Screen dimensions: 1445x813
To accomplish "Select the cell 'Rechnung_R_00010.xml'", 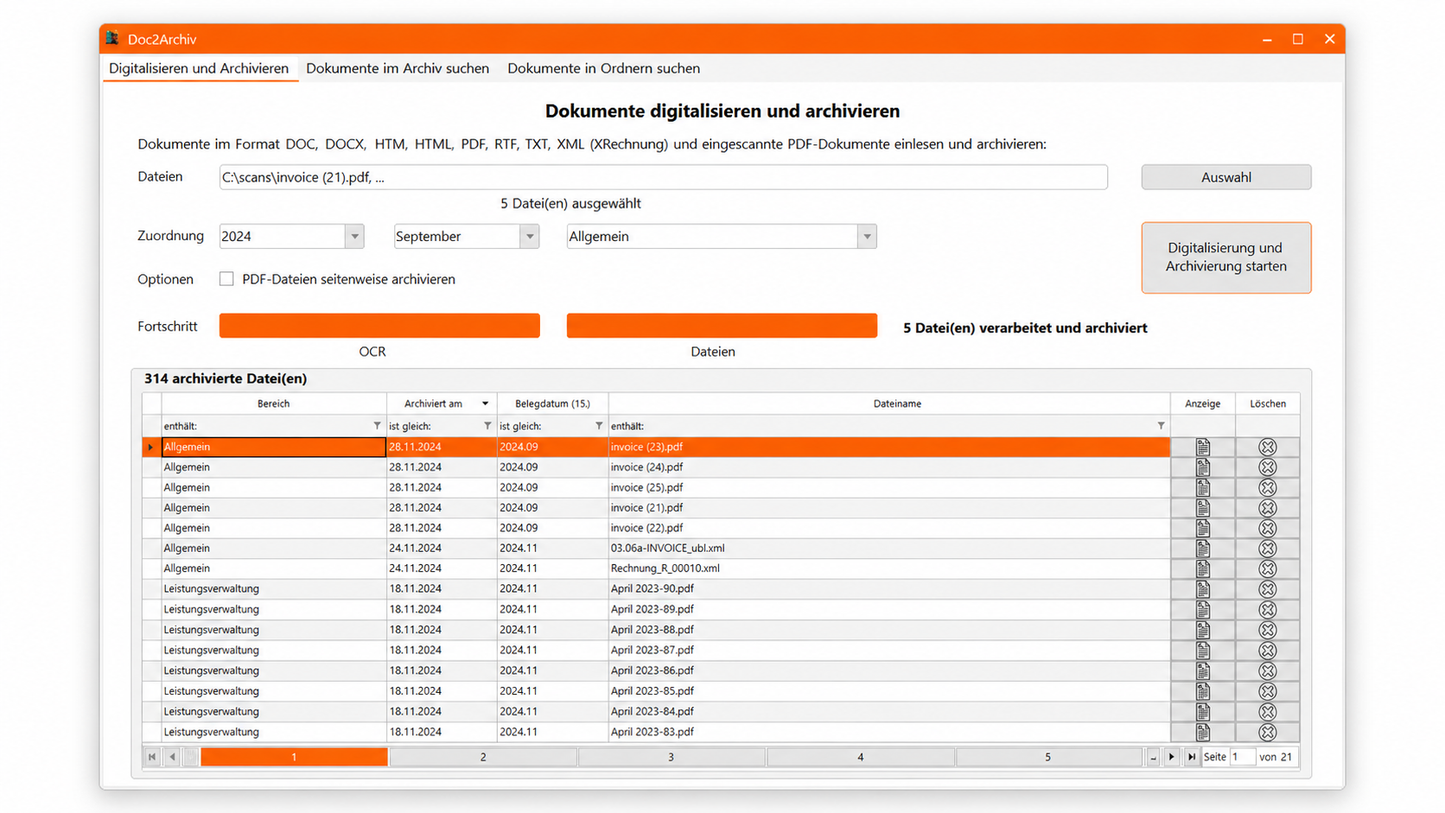I will coord(889,569).
